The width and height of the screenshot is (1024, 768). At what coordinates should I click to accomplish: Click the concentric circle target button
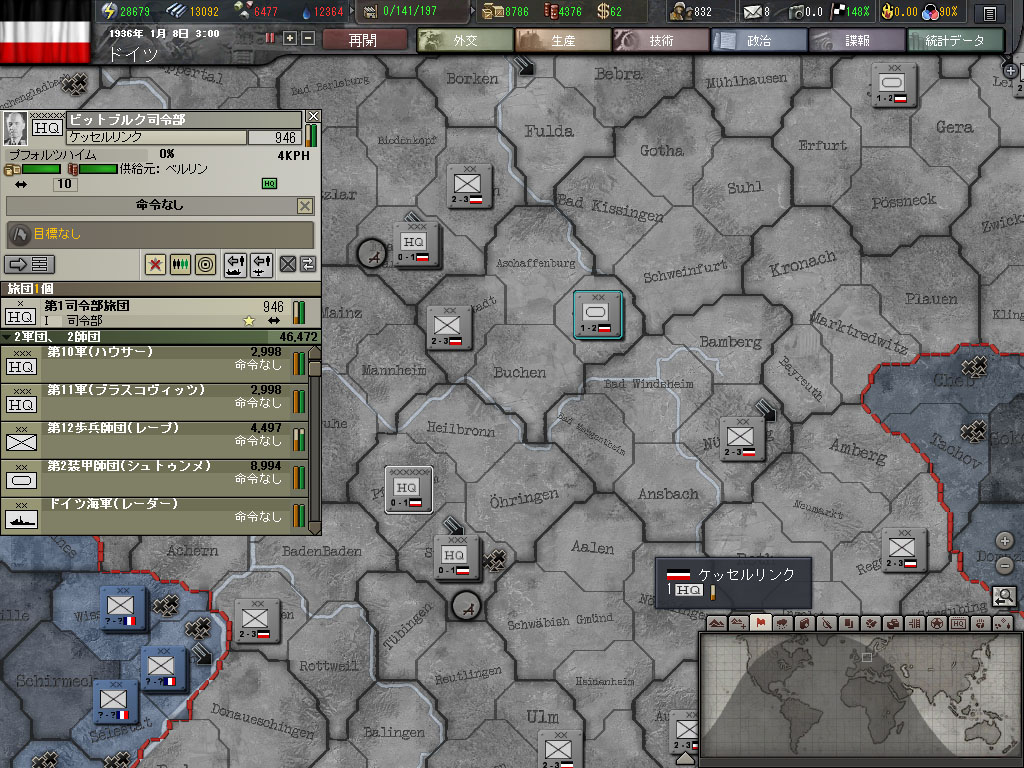206,264
